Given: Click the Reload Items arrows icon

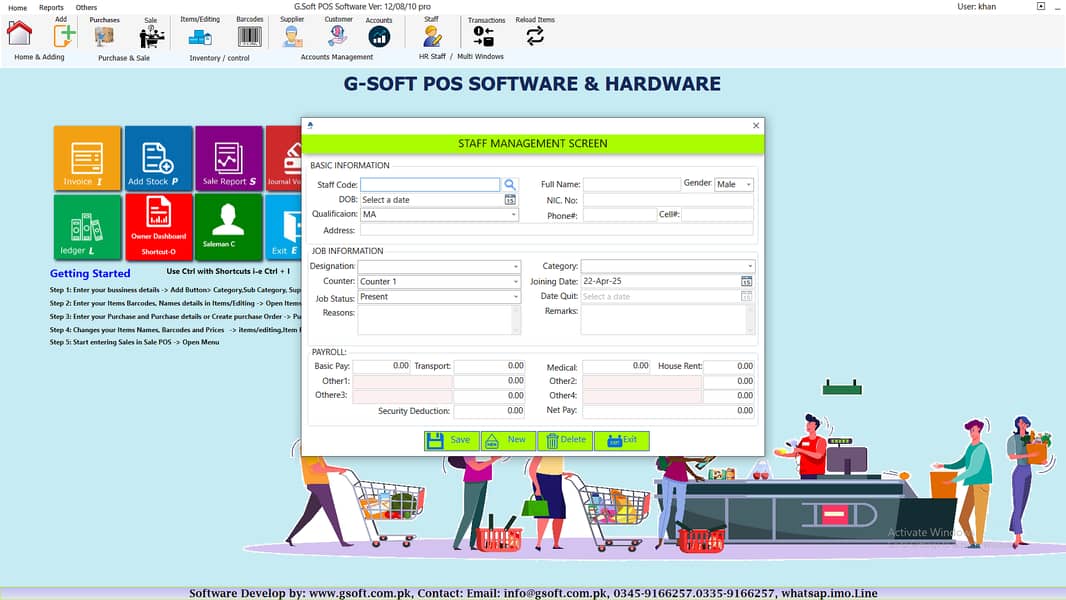Looking at the screenshot, I should coord(535,36).
